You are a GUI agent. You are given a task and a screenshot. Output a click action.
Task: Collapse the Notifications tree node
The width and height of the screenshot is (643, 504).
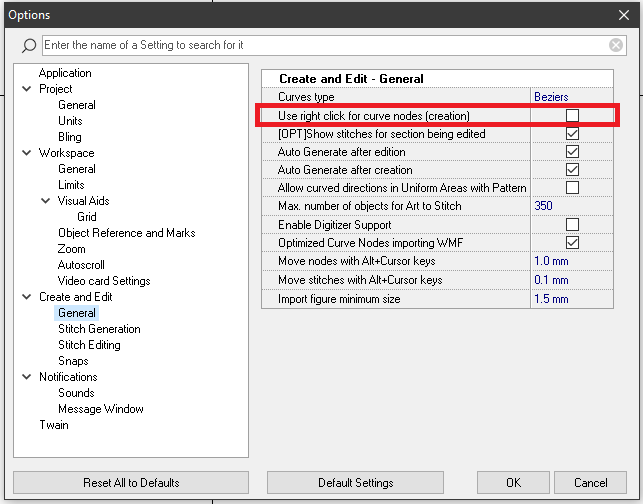(27, 377)
